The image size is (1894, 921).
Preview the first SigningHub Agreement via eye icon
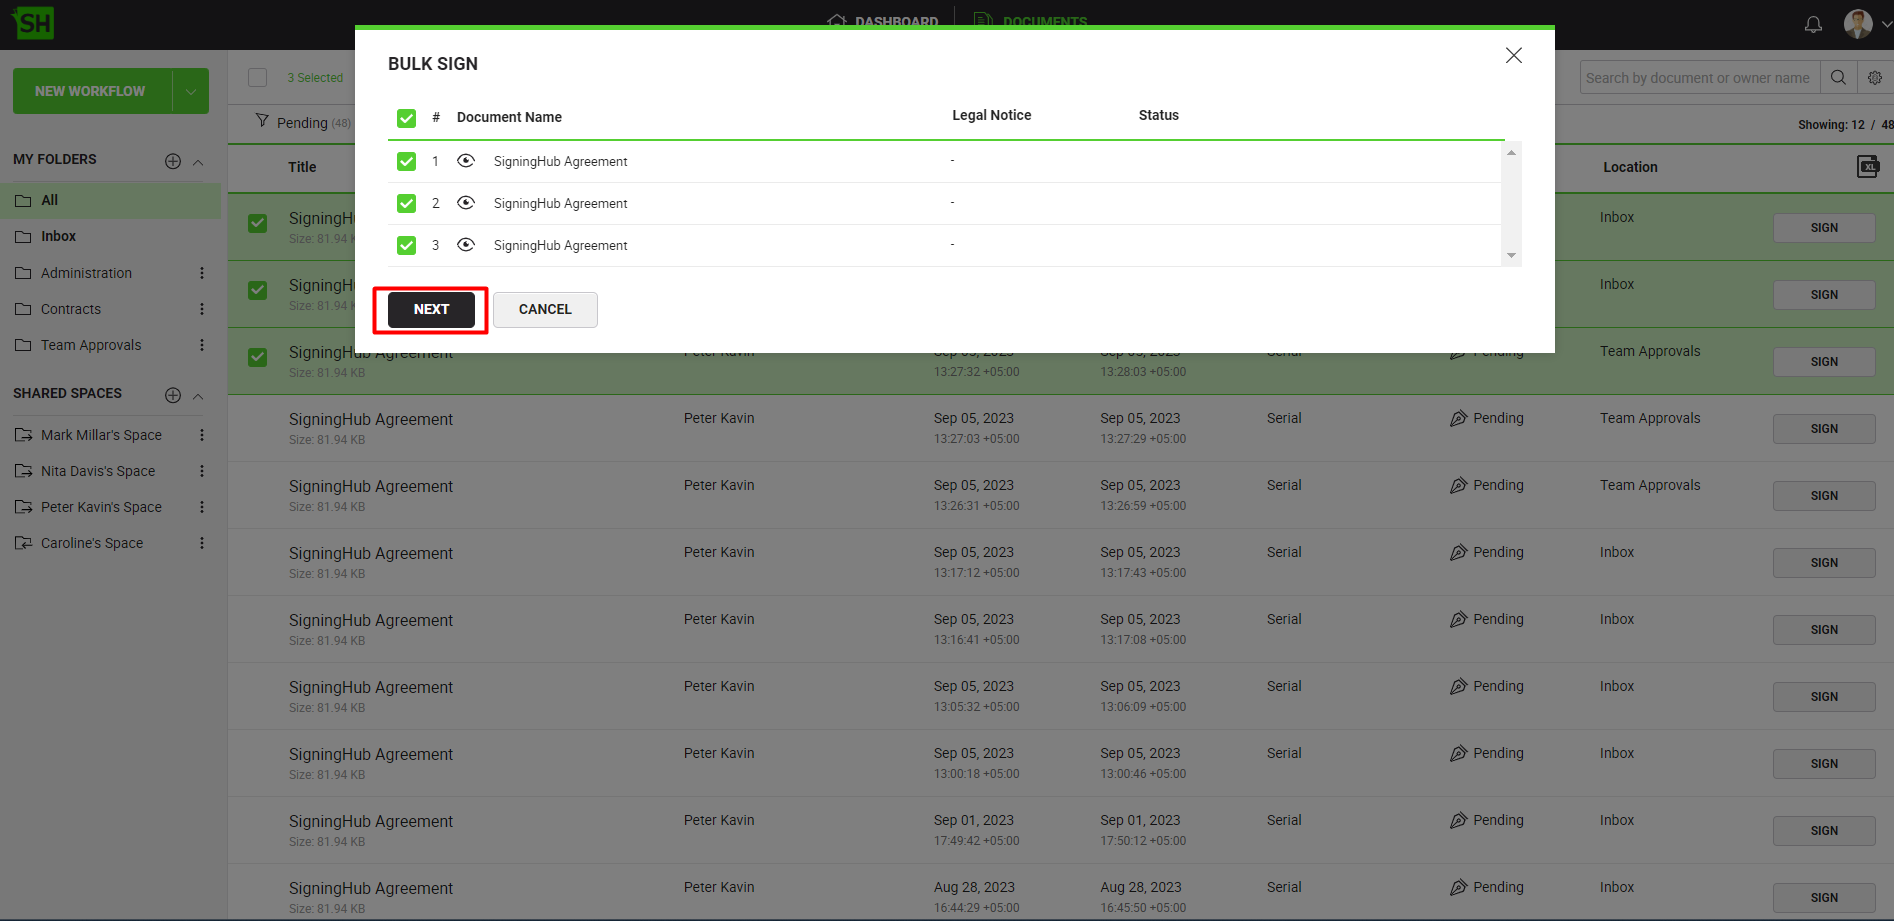click(466, 161)
